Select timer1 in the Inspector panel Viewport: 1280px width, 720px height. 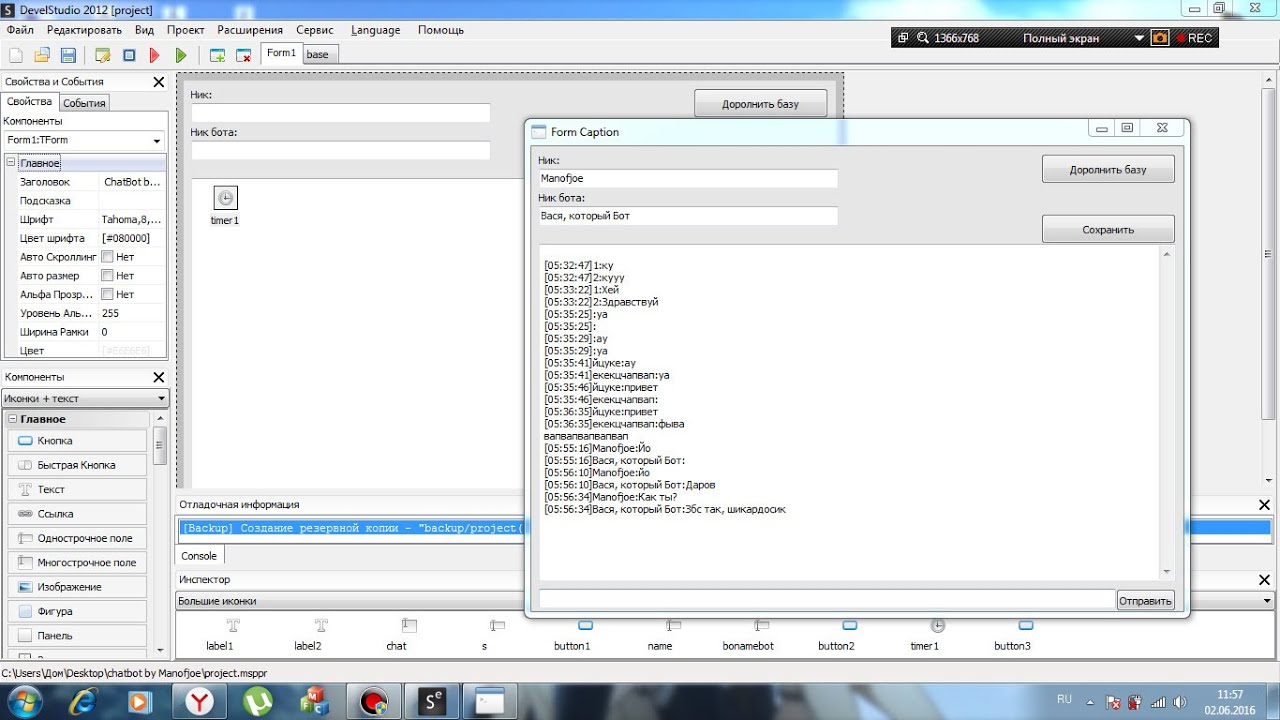(924, 635)
